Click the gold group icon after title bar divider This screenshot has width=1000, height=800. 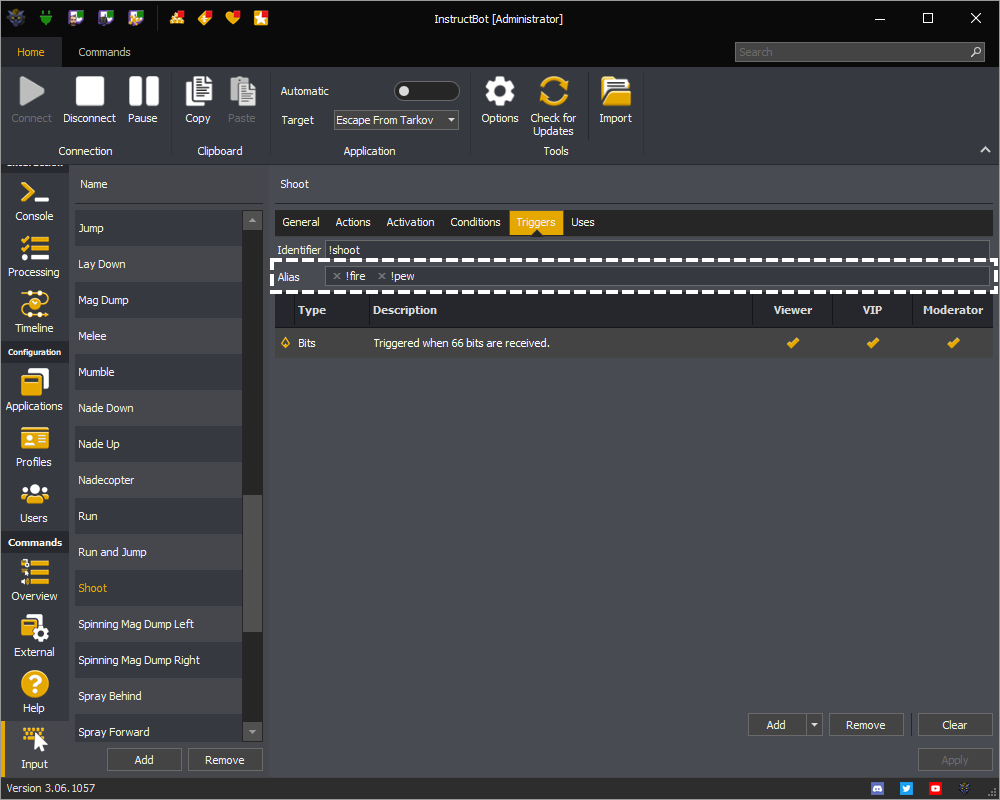pos(177,18)
